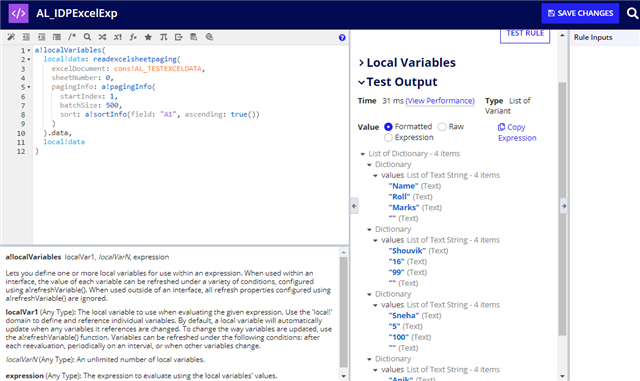Click the "Shouvik" text value in output

[x=407, y=251]
